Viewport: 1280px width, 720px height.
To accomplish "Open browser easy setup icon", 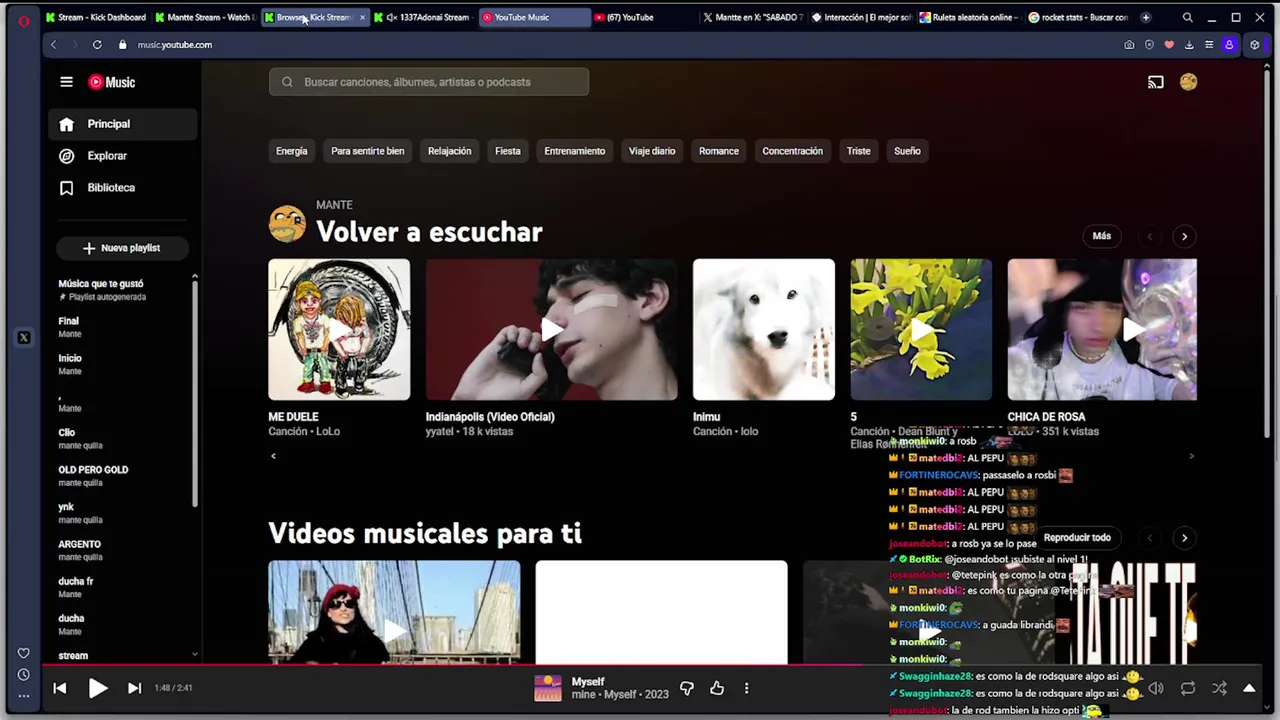I will (x=1209, y=44).
